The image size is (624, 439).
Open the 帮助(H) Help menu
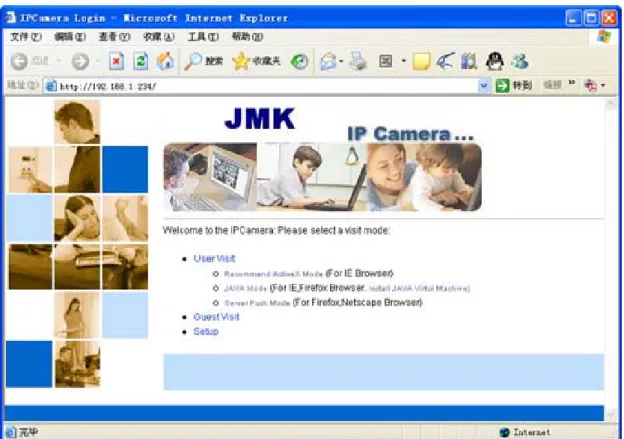[248, 37]
